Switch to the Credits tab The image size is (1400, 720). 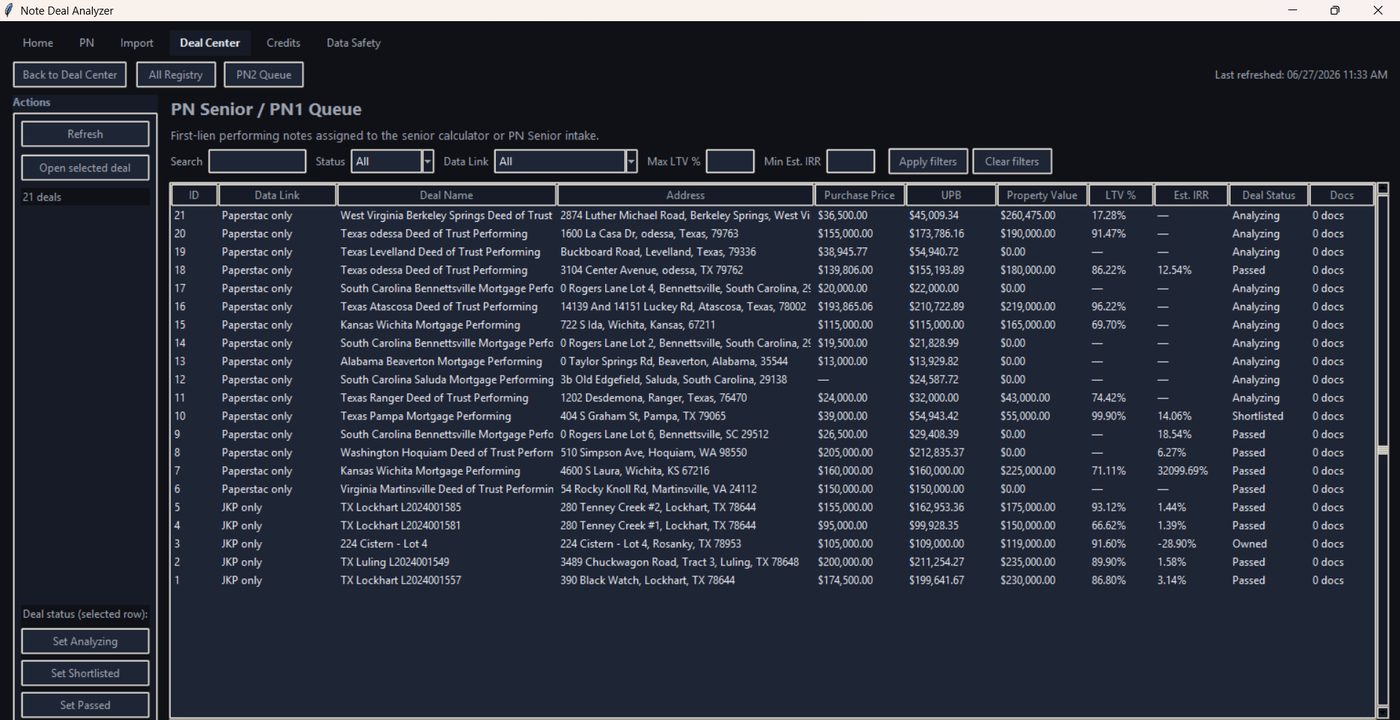coord(283,43)
